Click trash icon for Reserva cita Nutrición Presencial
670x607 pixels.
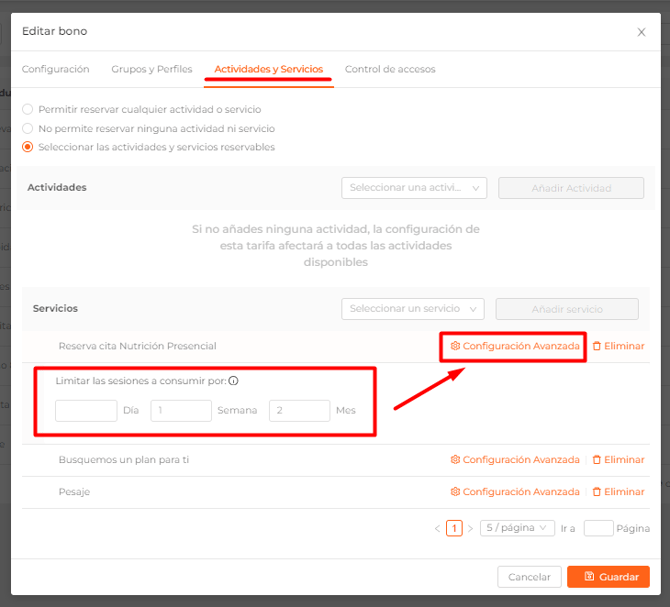click(x=597, y=346)
